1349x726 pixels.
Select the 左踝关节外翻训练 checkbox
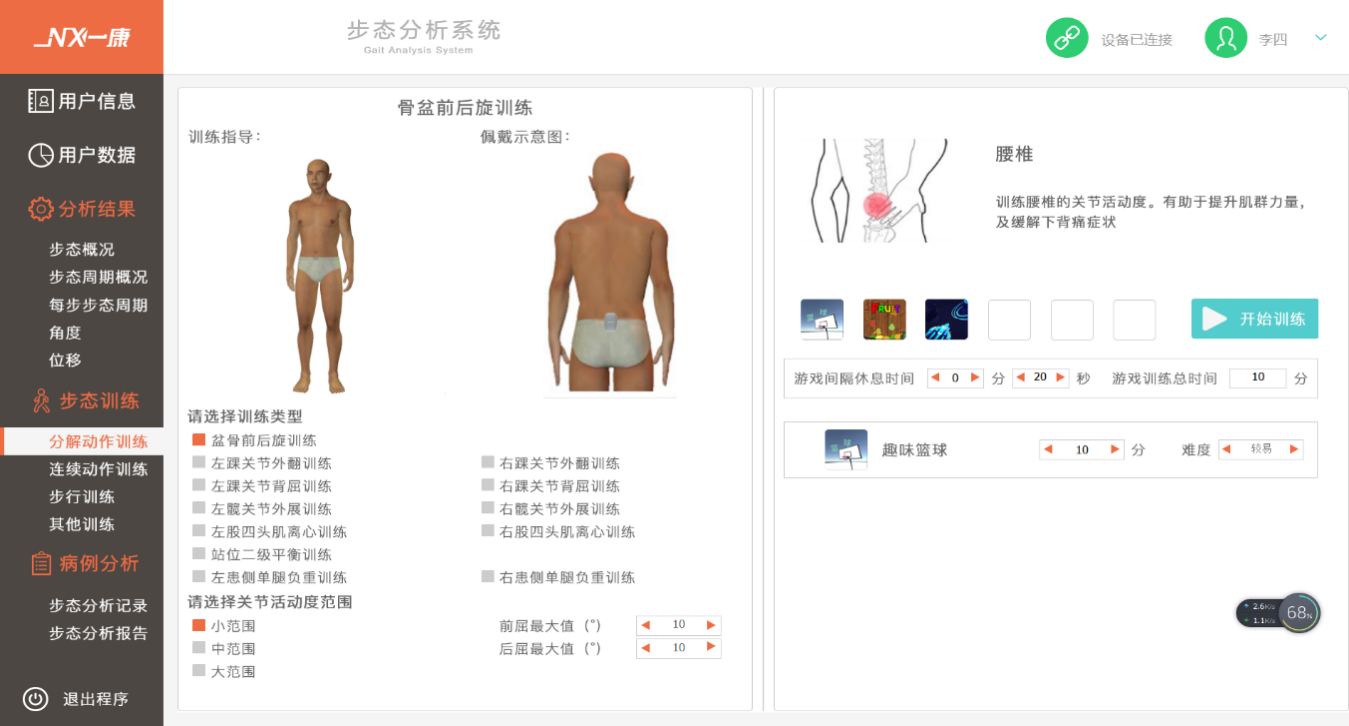pos(198,463)
